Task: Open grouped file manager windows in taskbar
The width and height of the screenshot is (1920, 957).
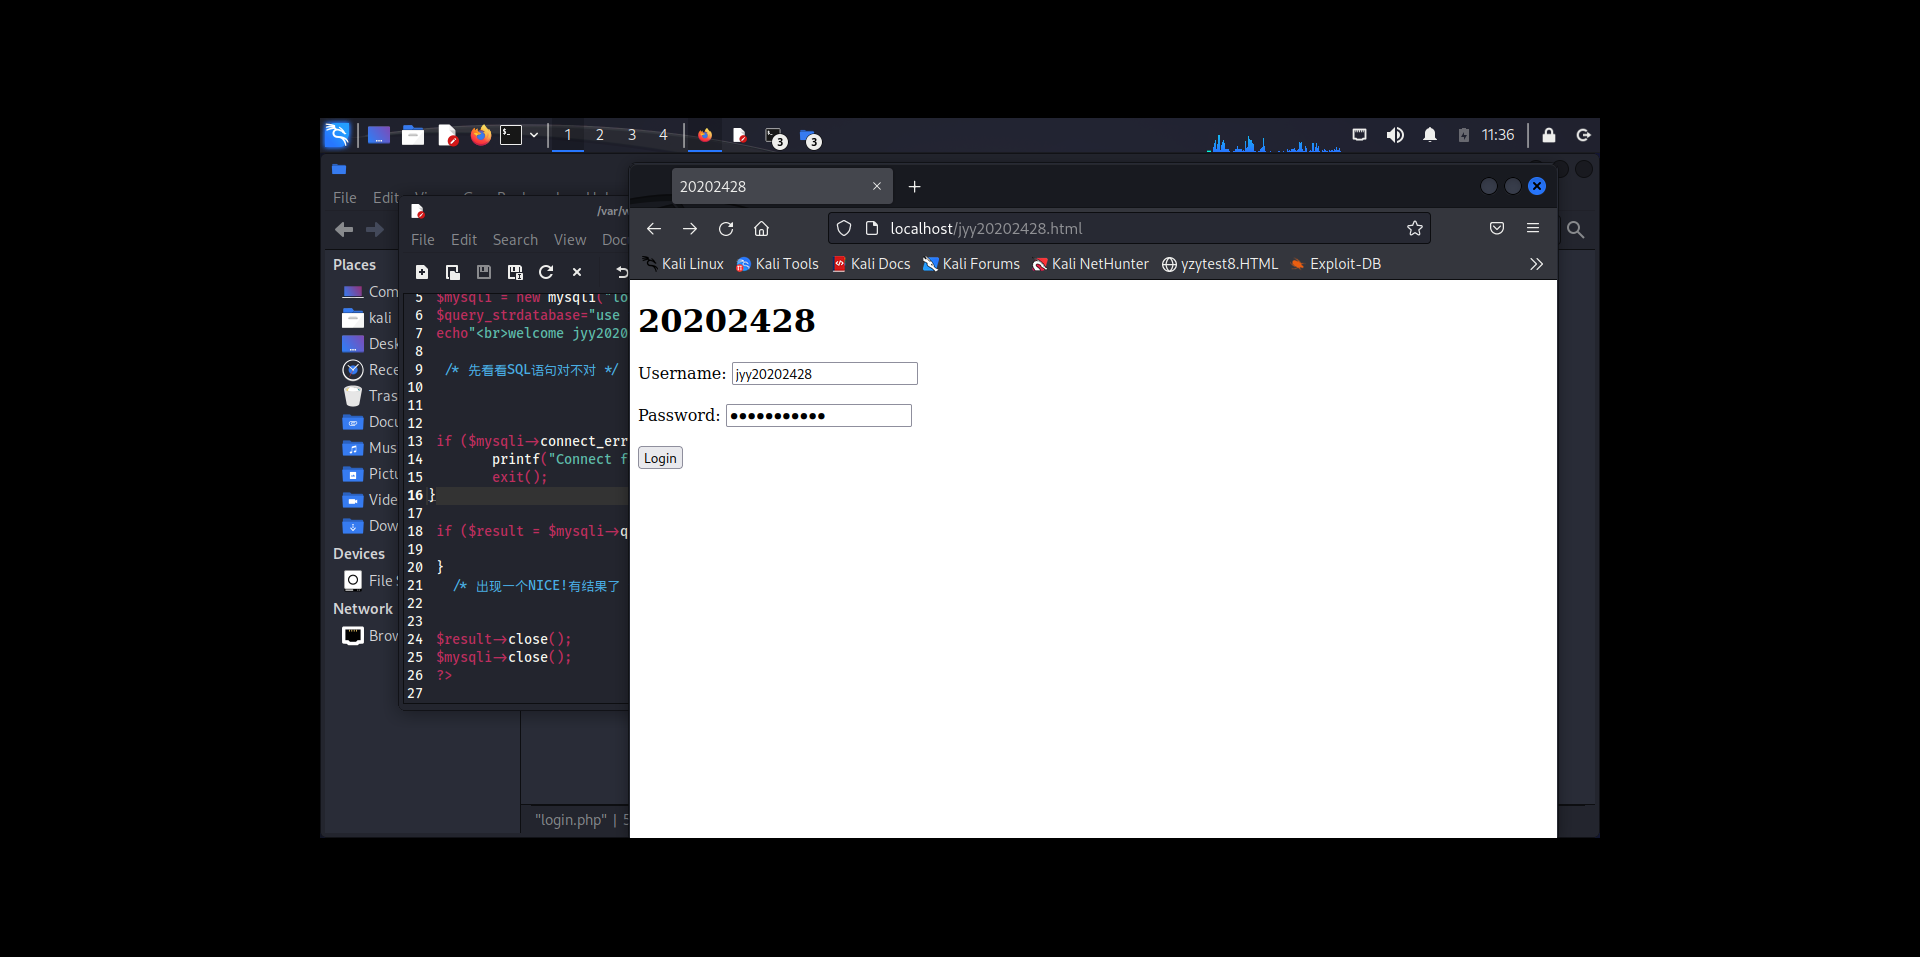Action: tap(810, 137)
